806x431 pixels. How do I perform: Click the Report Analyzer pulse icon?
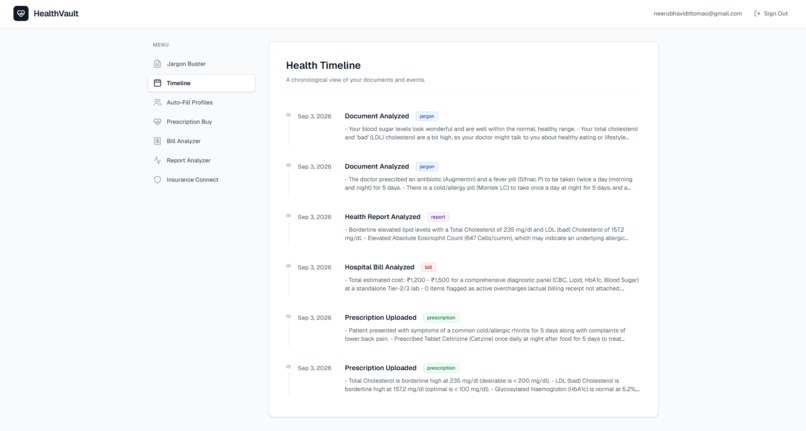[157, 160]
